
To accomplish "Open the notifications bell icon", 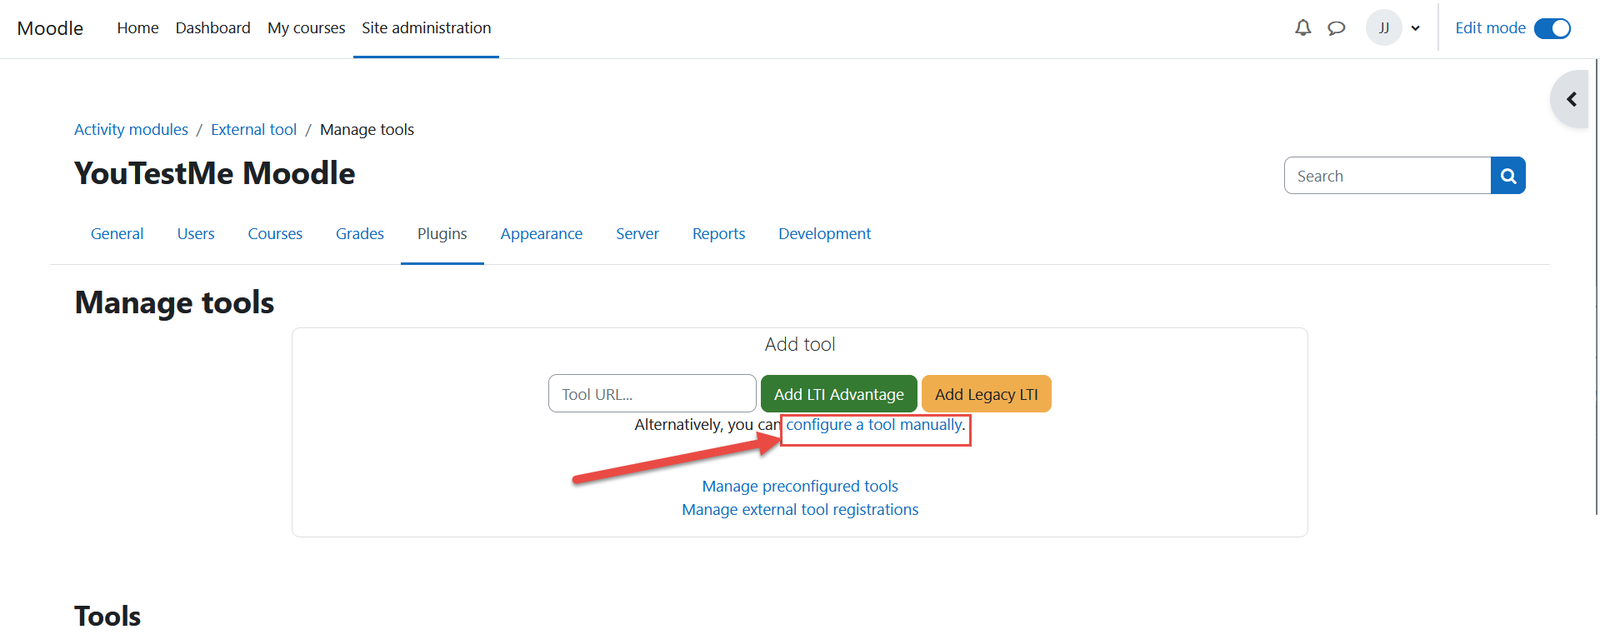I will 1302,28.
